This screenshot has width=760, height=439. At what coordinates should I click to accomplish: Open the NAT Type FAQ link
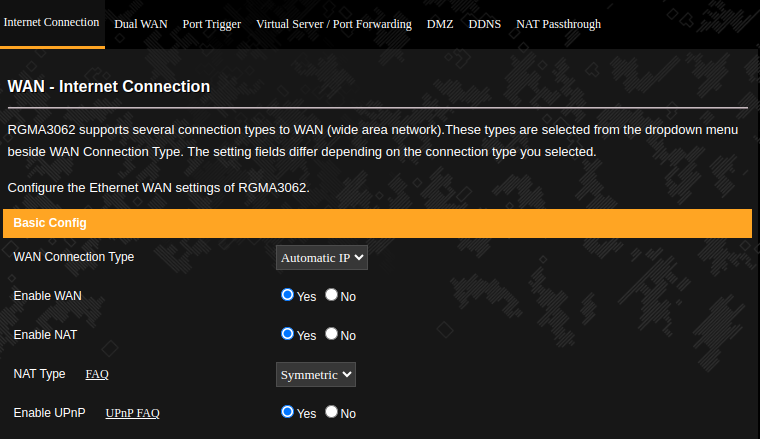97,374
